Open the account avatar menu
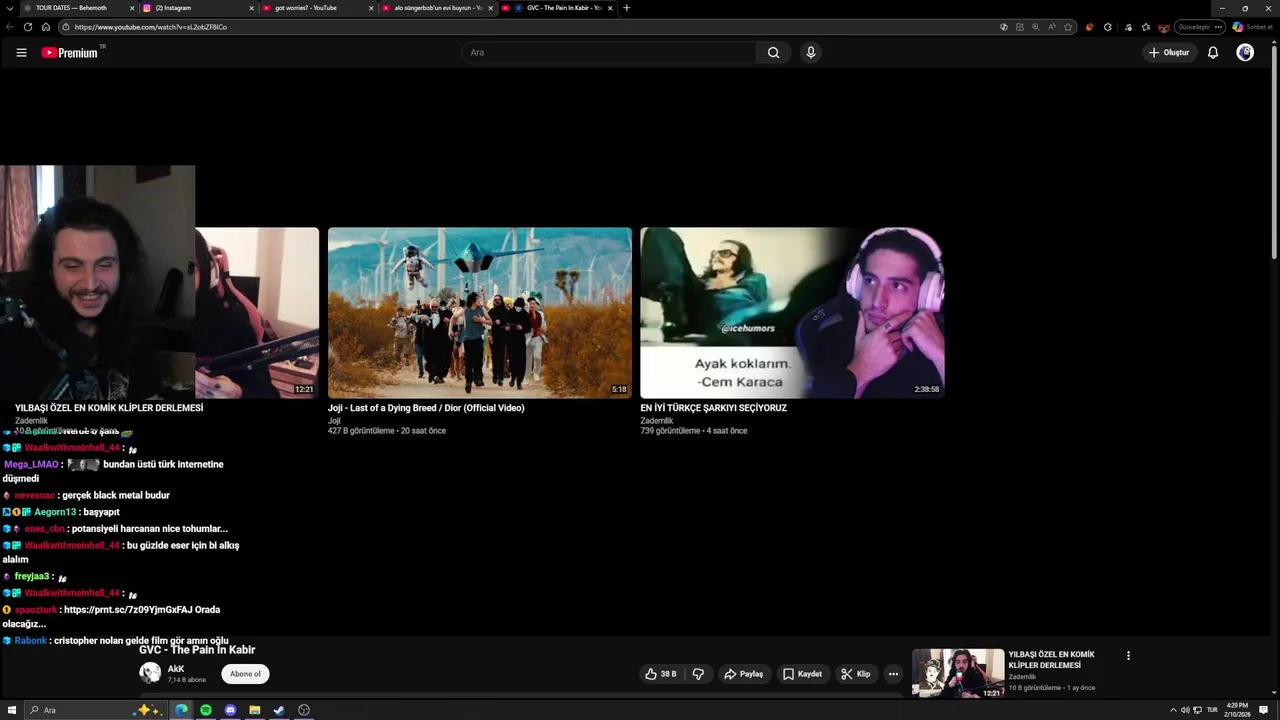Image resolution: width=1280 pixels, height=720 pixels. (x=1245, y=53)
